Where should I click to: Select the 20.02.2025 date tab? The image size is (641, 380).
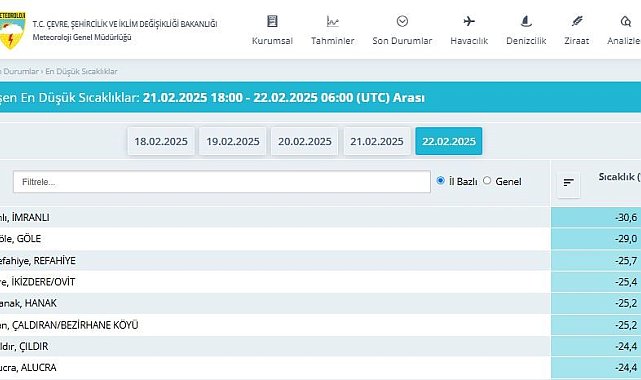[305, 141]
